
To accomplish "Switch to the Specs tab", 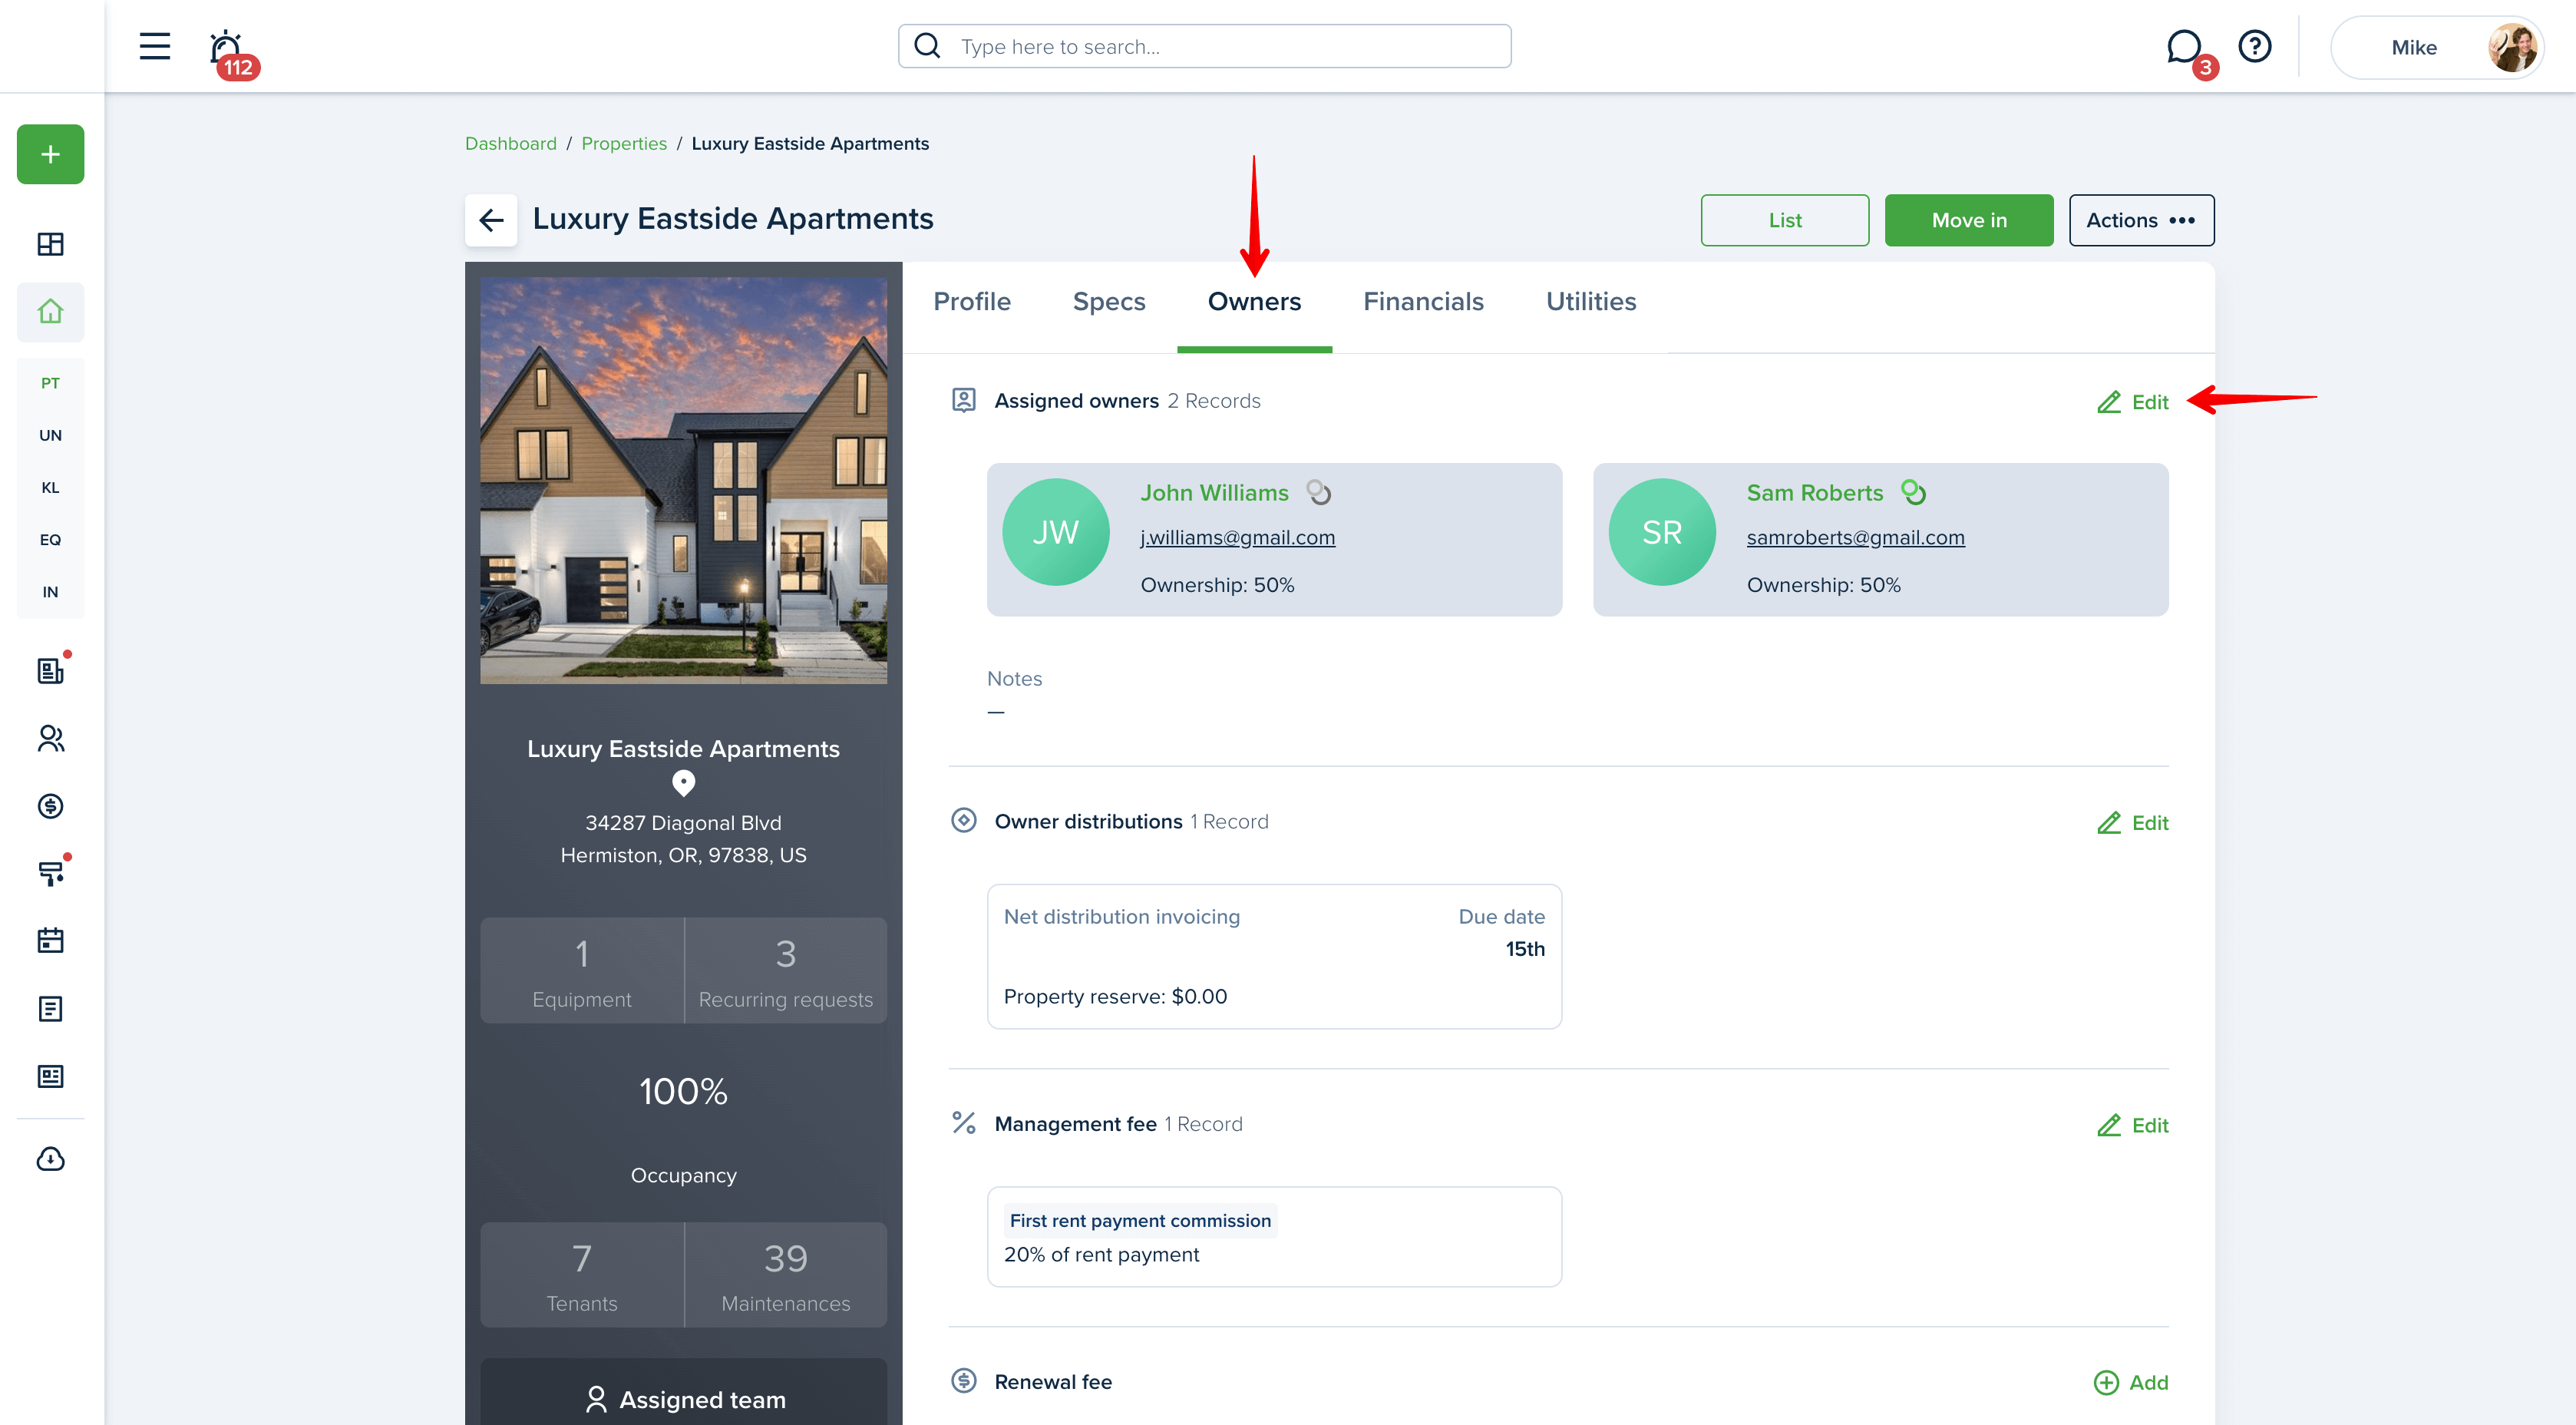I will [1108, 301].
